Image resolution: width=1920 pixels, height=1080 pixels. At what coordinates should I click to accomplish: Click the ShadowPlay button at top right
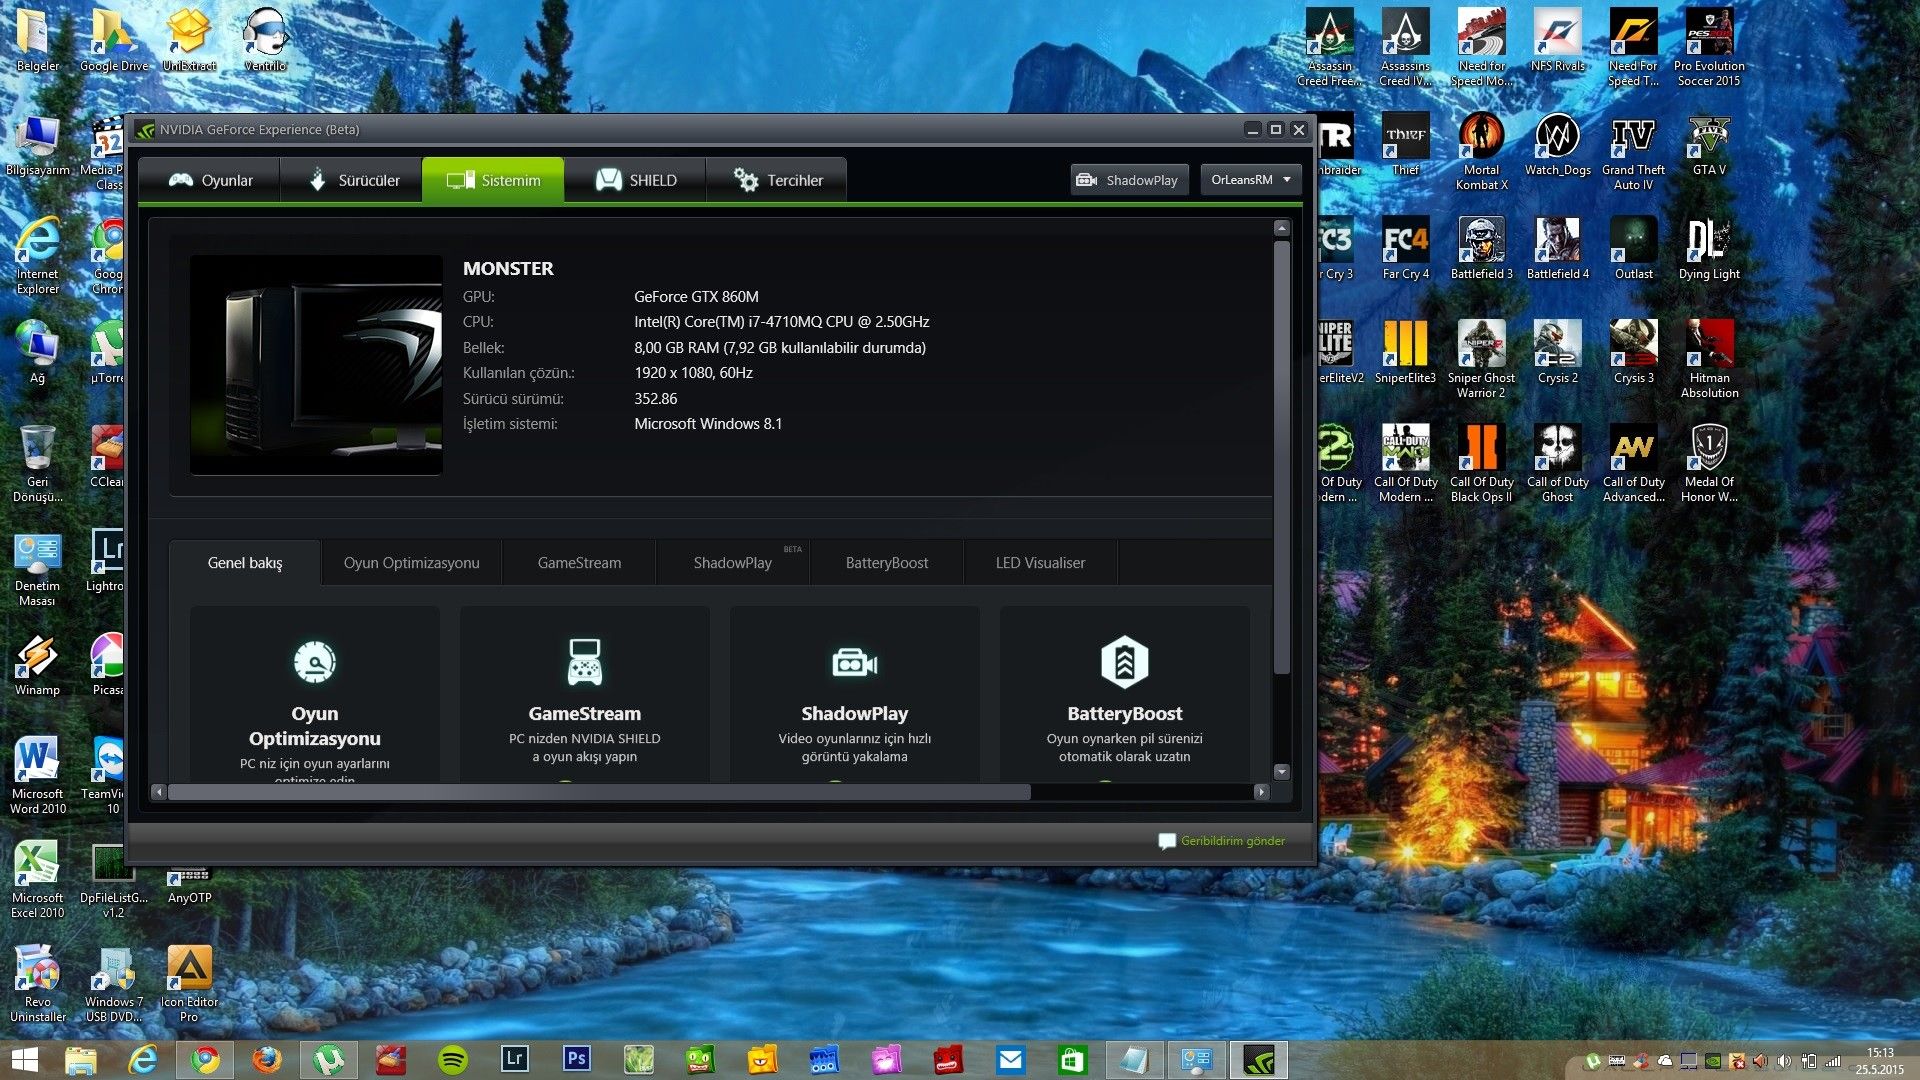coord(1128,180)
